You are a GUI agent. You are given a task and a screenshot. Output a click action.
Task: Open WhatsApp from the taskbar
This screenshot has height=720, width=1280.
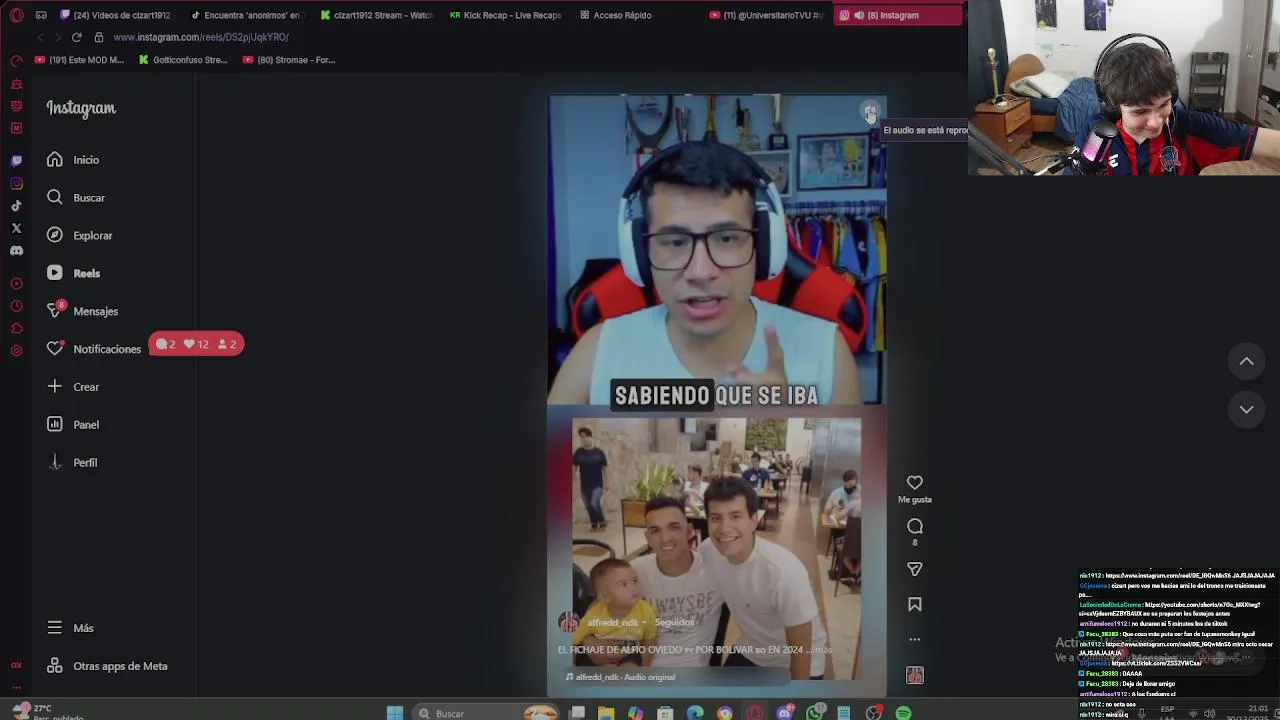coord(815,713)
